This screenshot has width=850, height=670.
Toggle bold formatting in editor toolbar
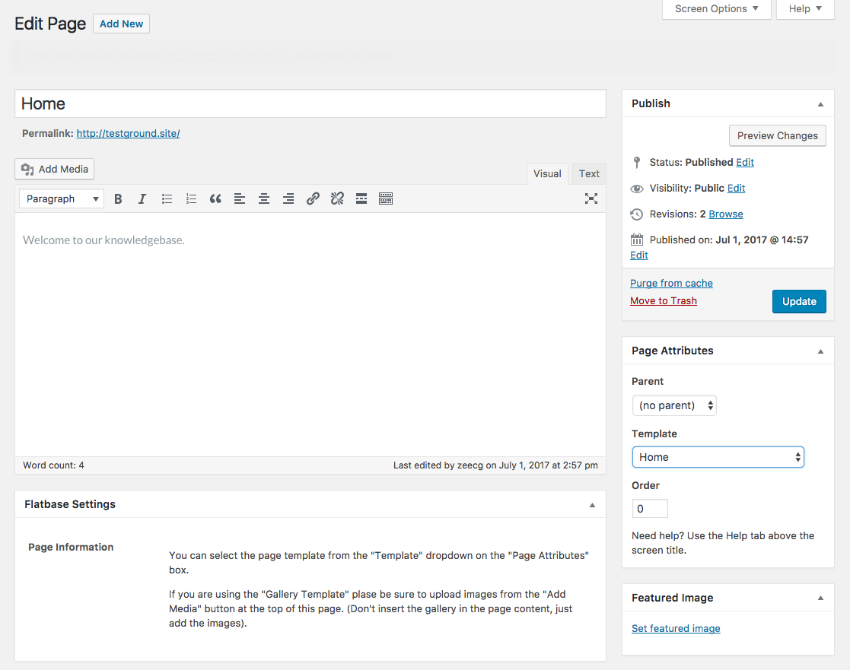[118, 199]
